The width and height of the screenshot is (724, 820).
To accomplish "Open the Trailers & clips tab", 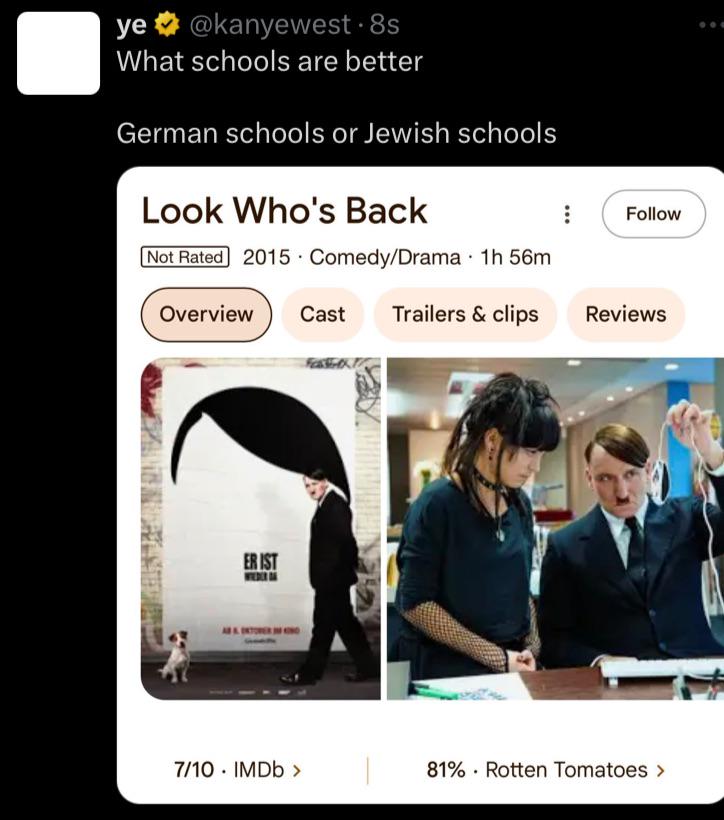I will click(x=465, y=314).
